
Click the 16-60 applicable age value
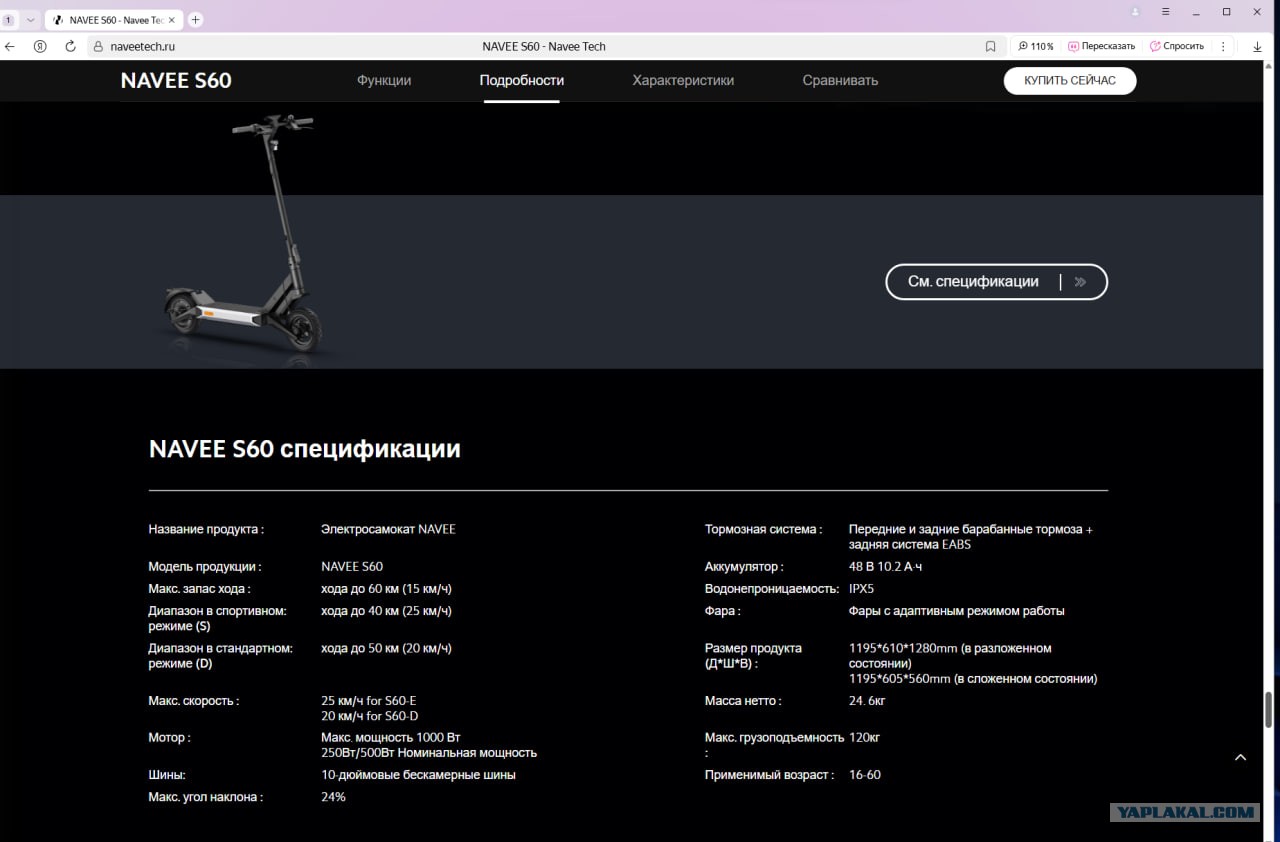[x=865, y=775]
